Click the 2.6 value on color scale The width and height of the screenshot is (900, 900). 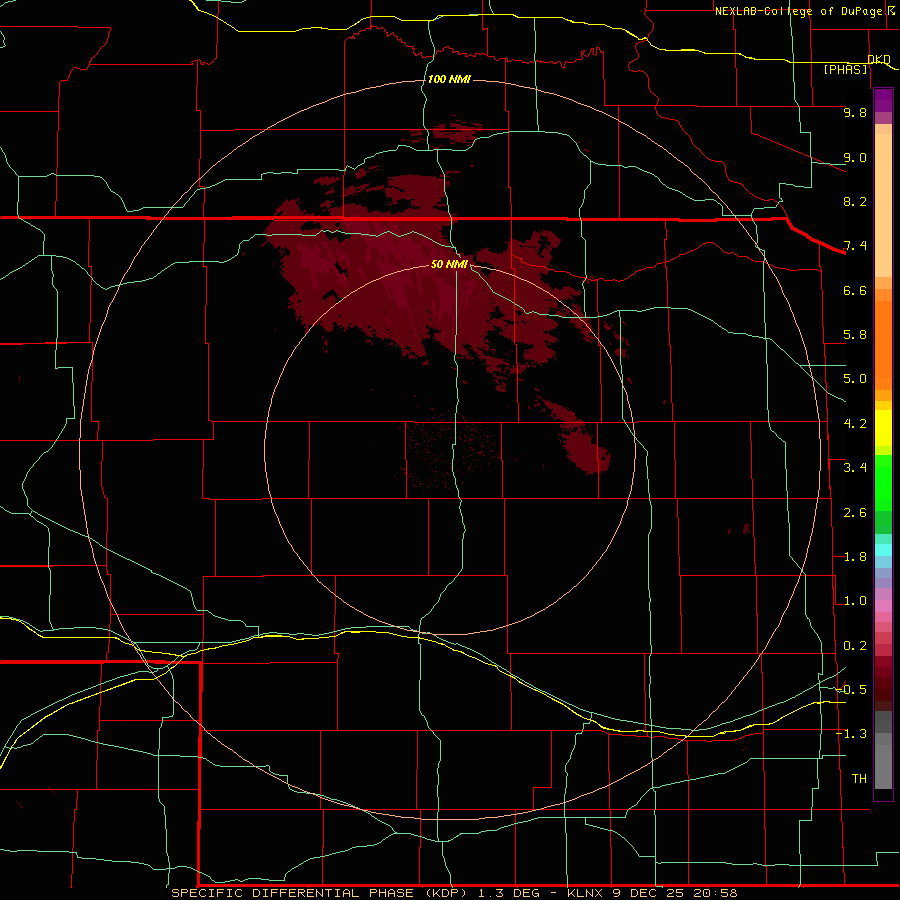click(855, 513)
